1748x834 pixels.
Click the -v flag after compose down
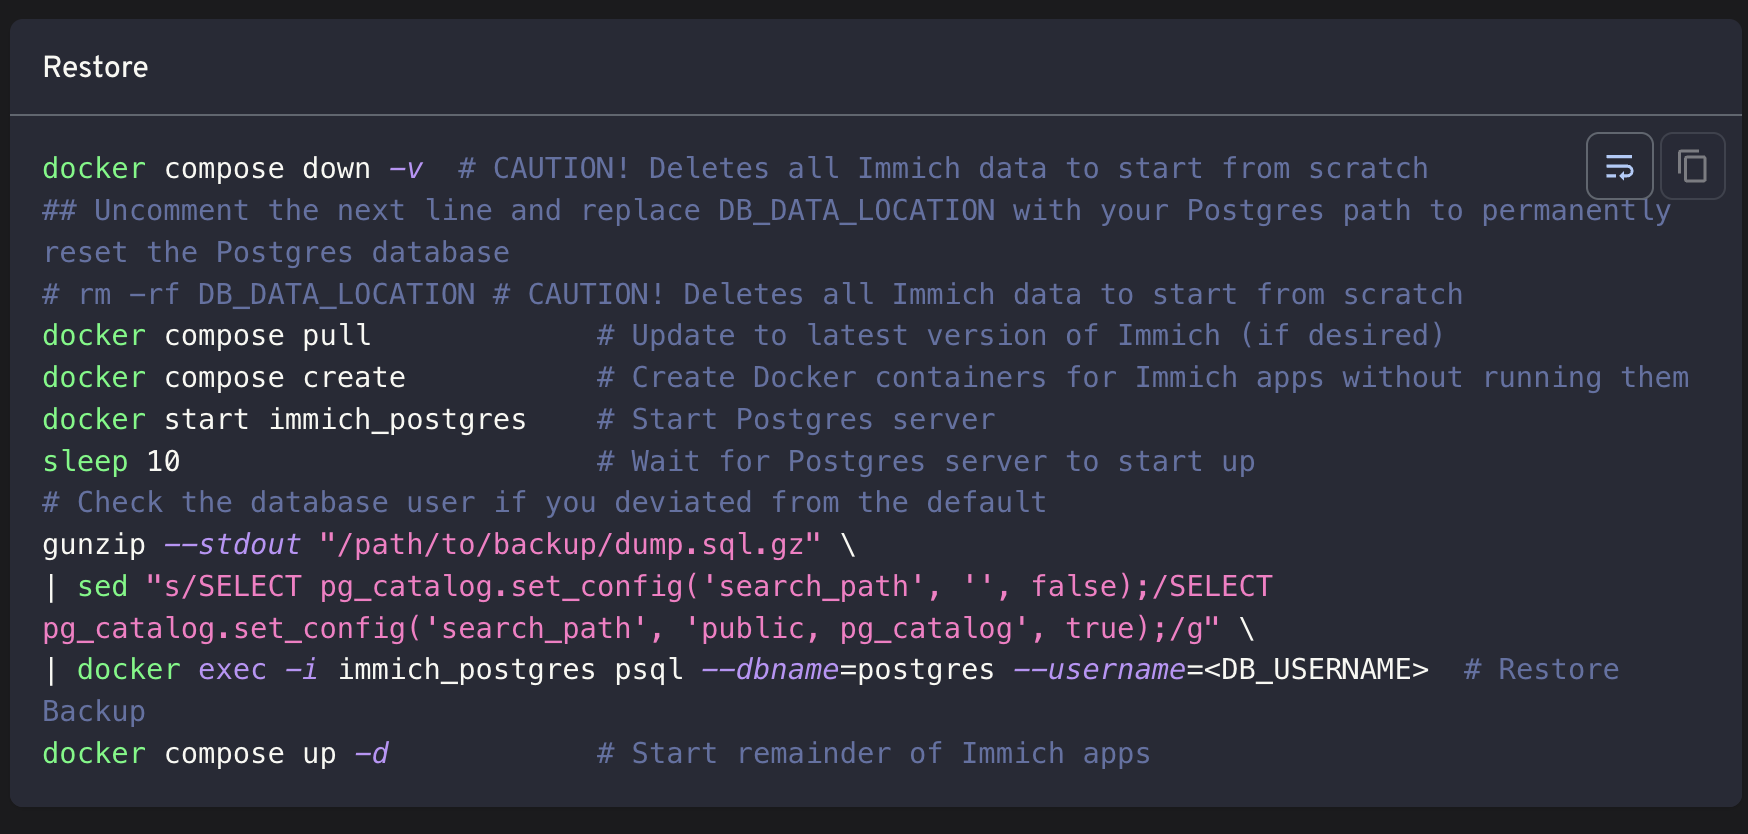pyautogui.click(x=406, y=168)
